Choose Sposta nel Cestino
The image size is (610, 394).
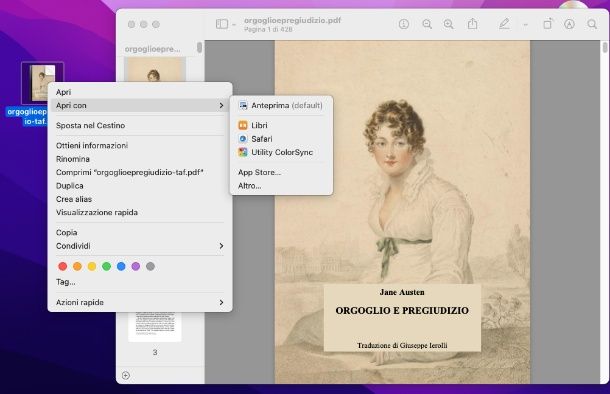140,125
